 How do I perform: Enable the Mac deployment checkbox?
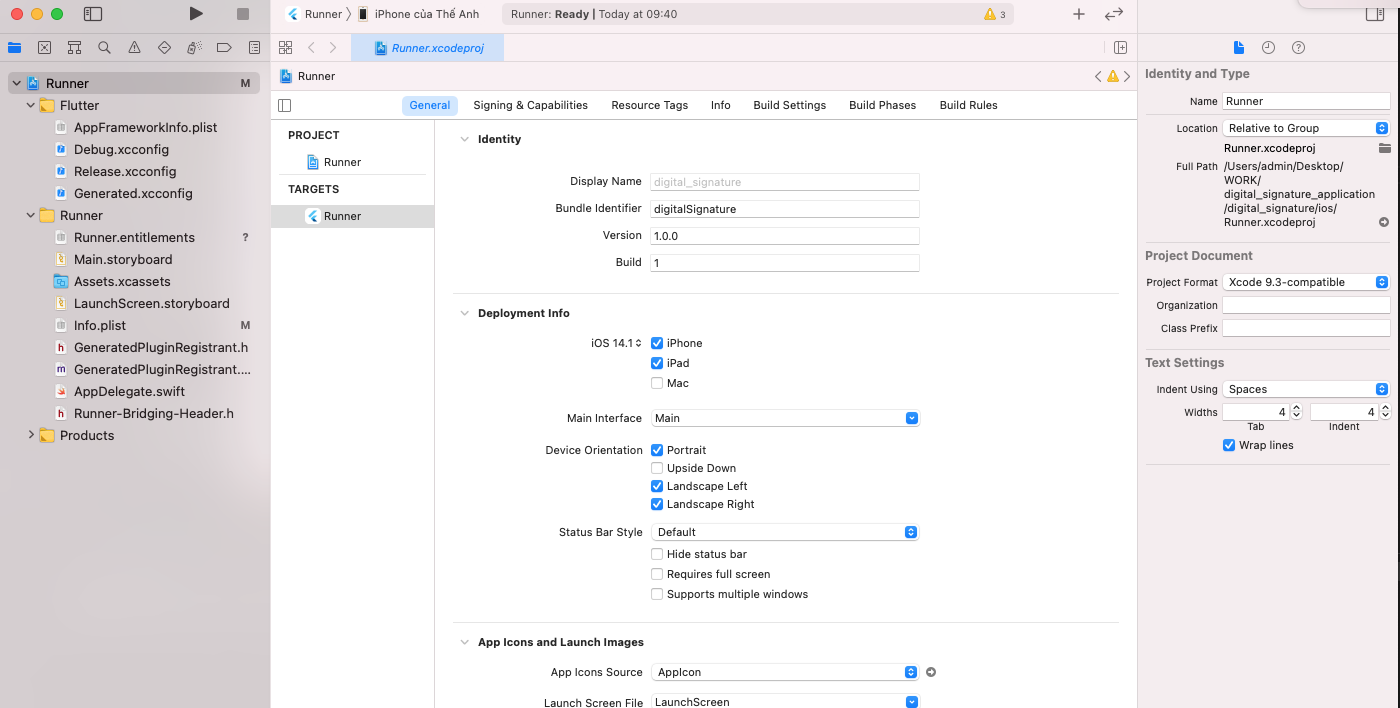(x=657, y=383)
